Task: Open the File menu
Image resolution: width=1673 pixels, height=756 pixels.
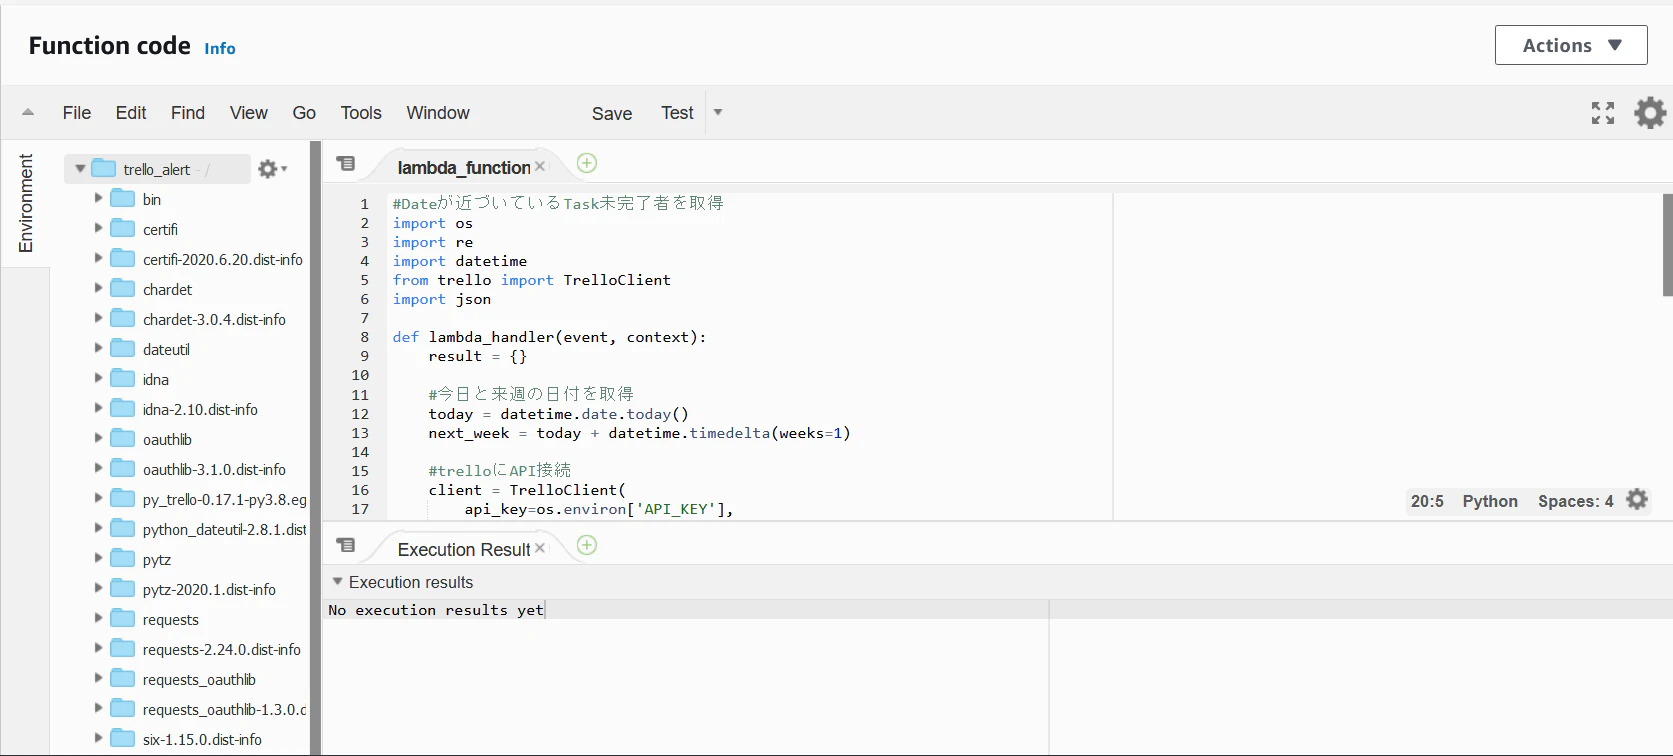Action: click(x=77, y=113)
